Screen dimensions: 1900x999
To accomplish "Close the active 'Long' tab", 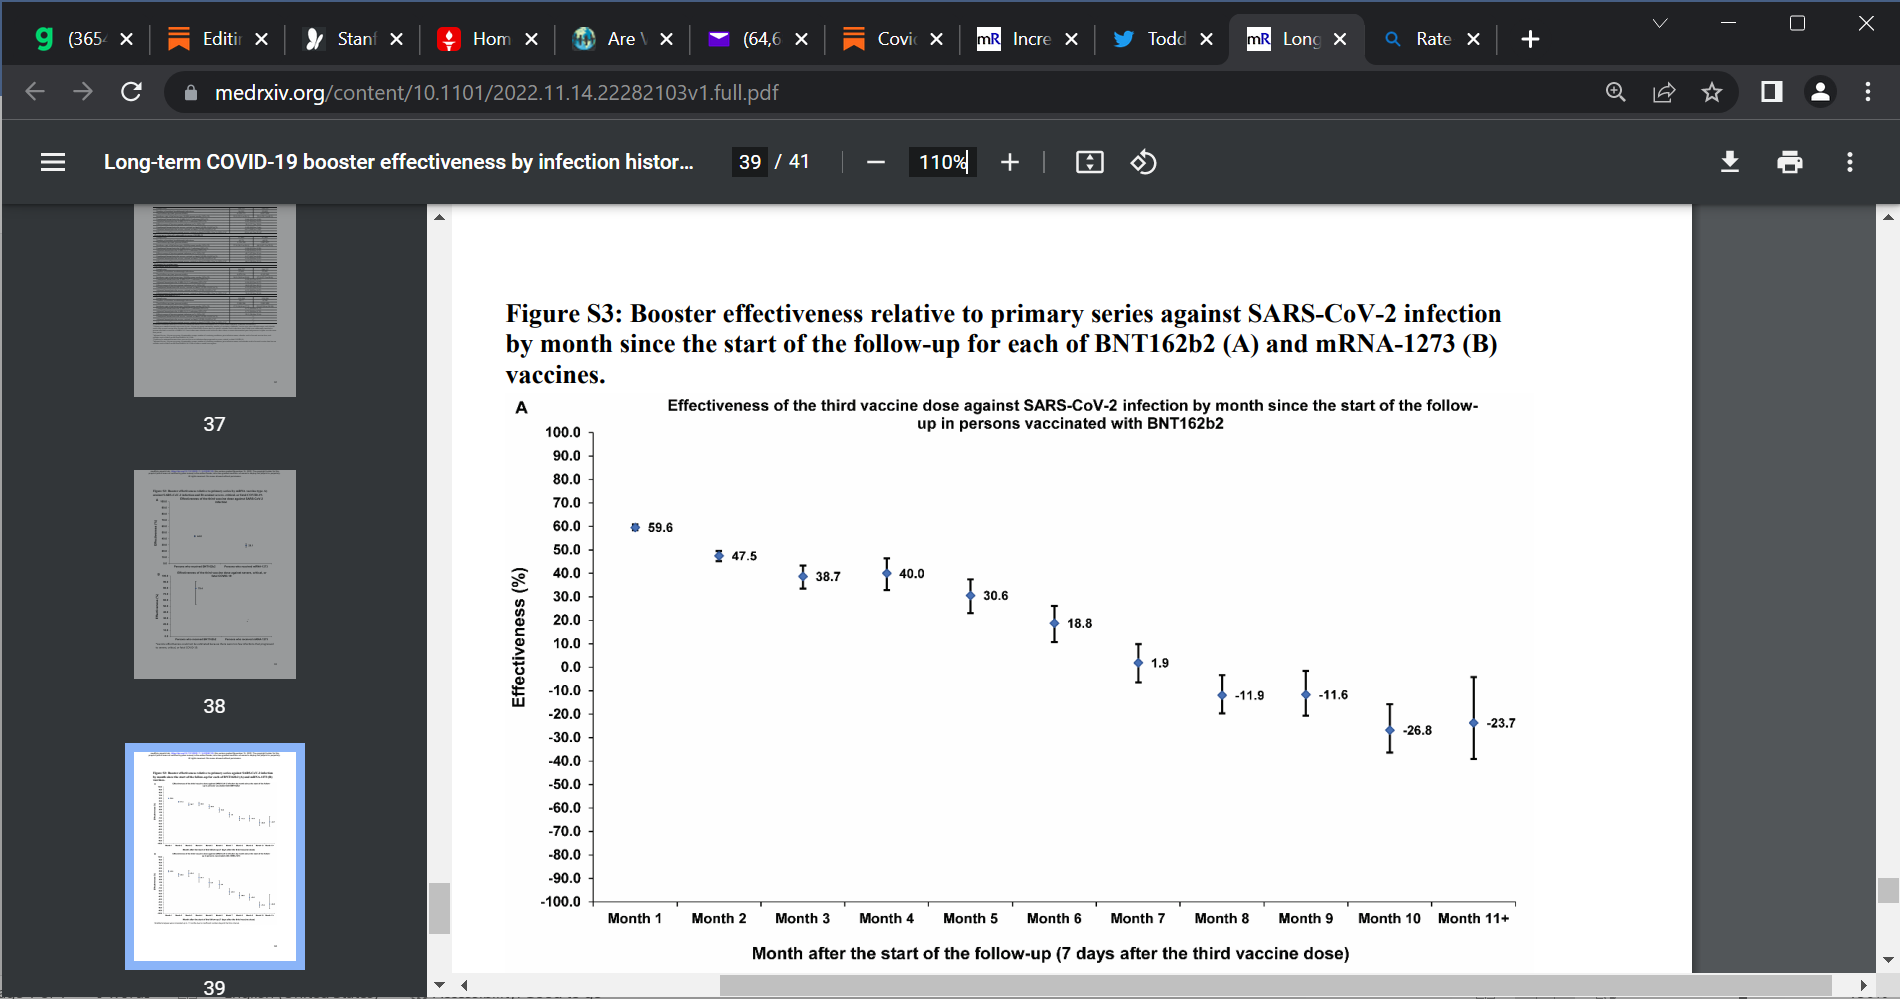I will [1340, 39].
